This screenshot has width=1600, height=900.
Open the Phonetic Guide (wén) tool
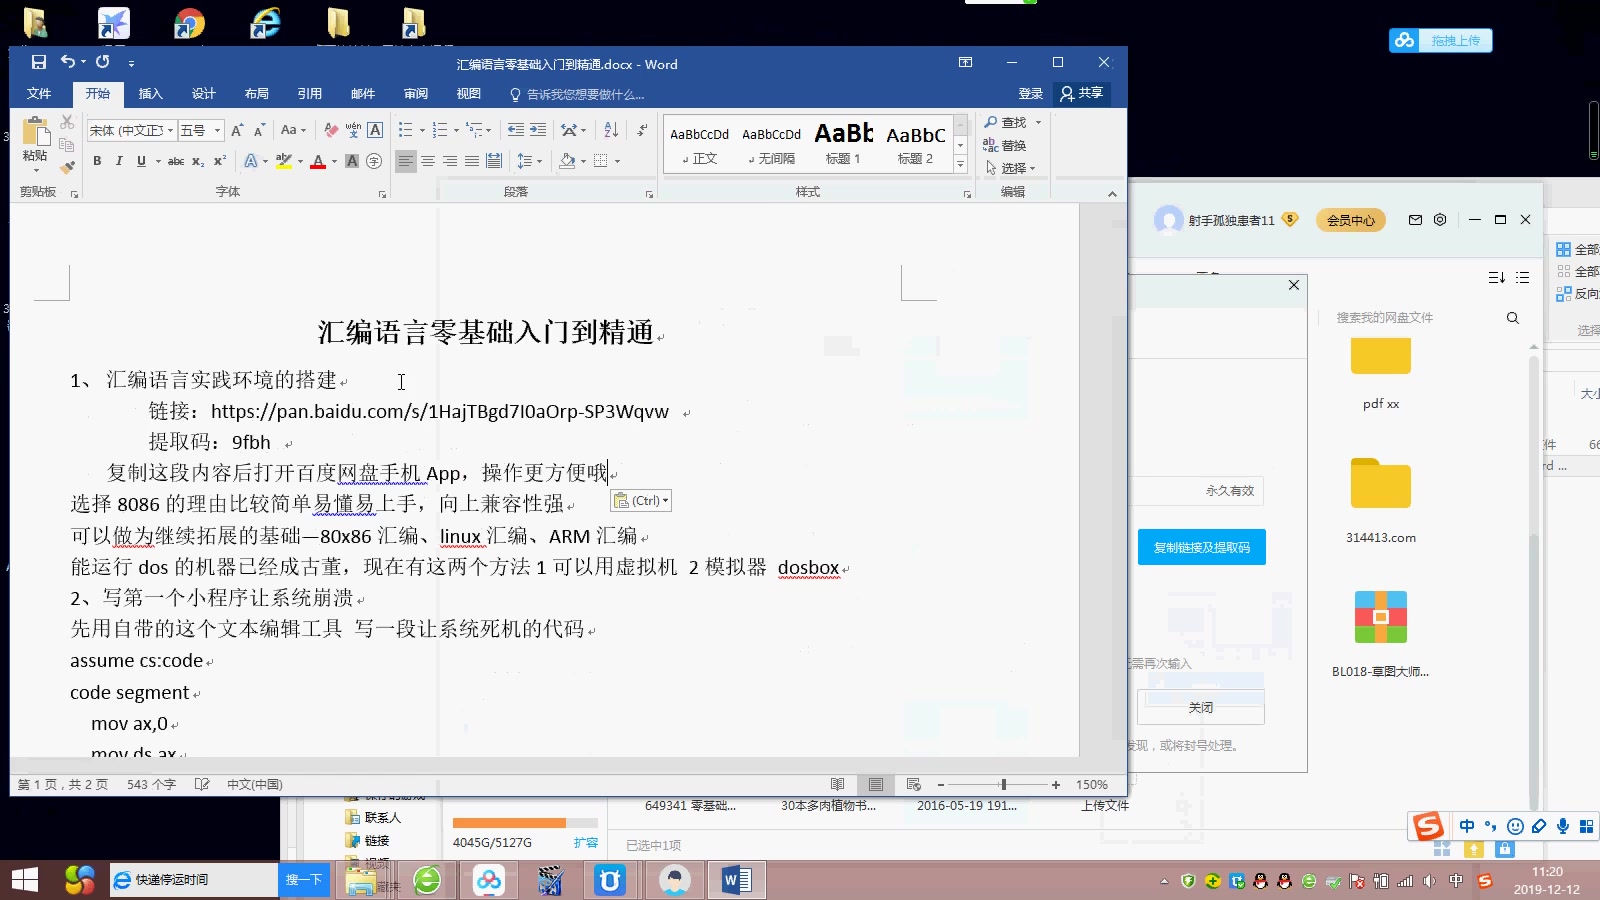coord(353,130)
